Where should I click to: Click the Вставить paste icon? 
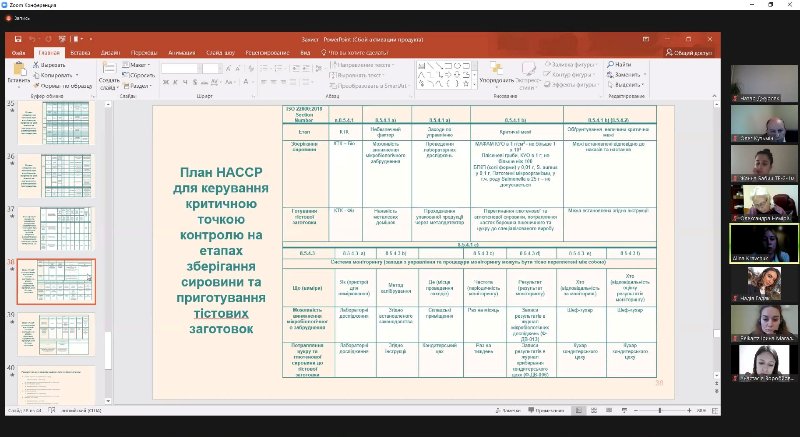[19, 69]
